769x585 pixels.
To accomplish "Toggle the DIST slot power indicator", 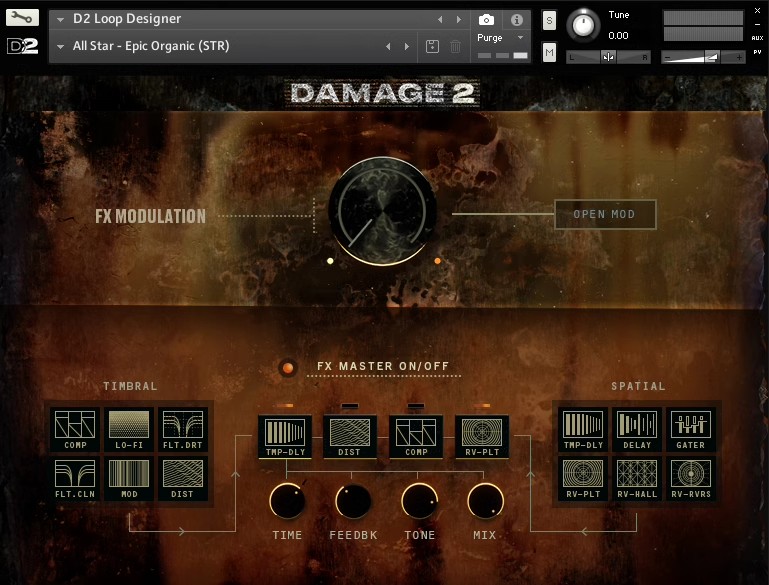I will tap(350, 406).
